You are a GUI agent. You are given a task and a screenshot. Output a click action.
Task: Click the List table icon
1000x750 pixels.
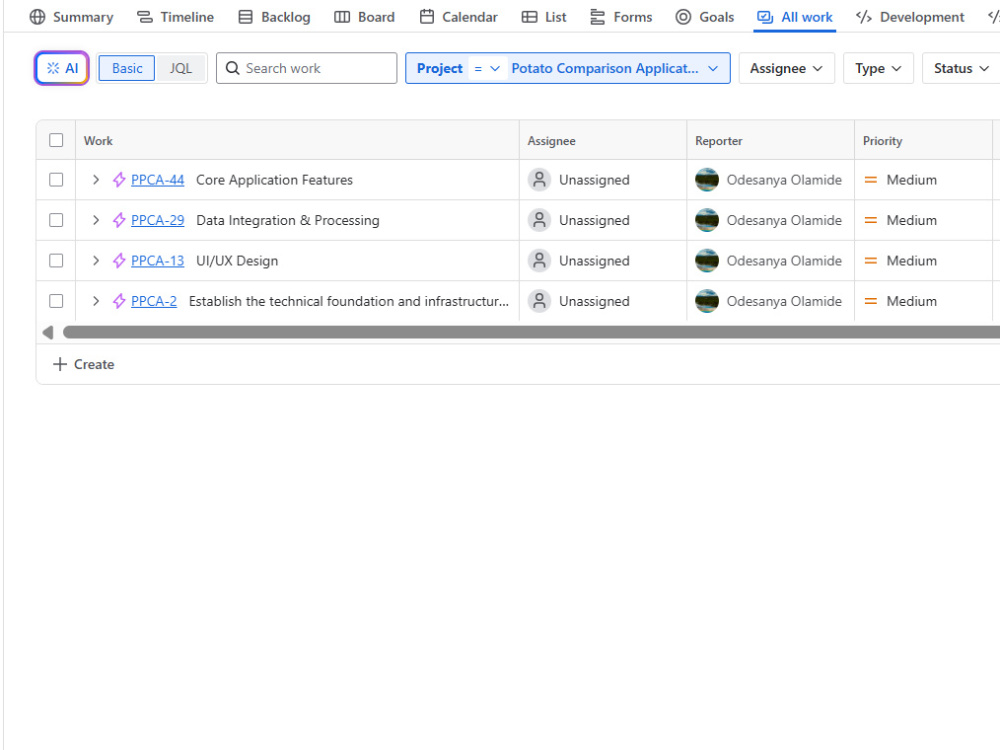(529, 17)
